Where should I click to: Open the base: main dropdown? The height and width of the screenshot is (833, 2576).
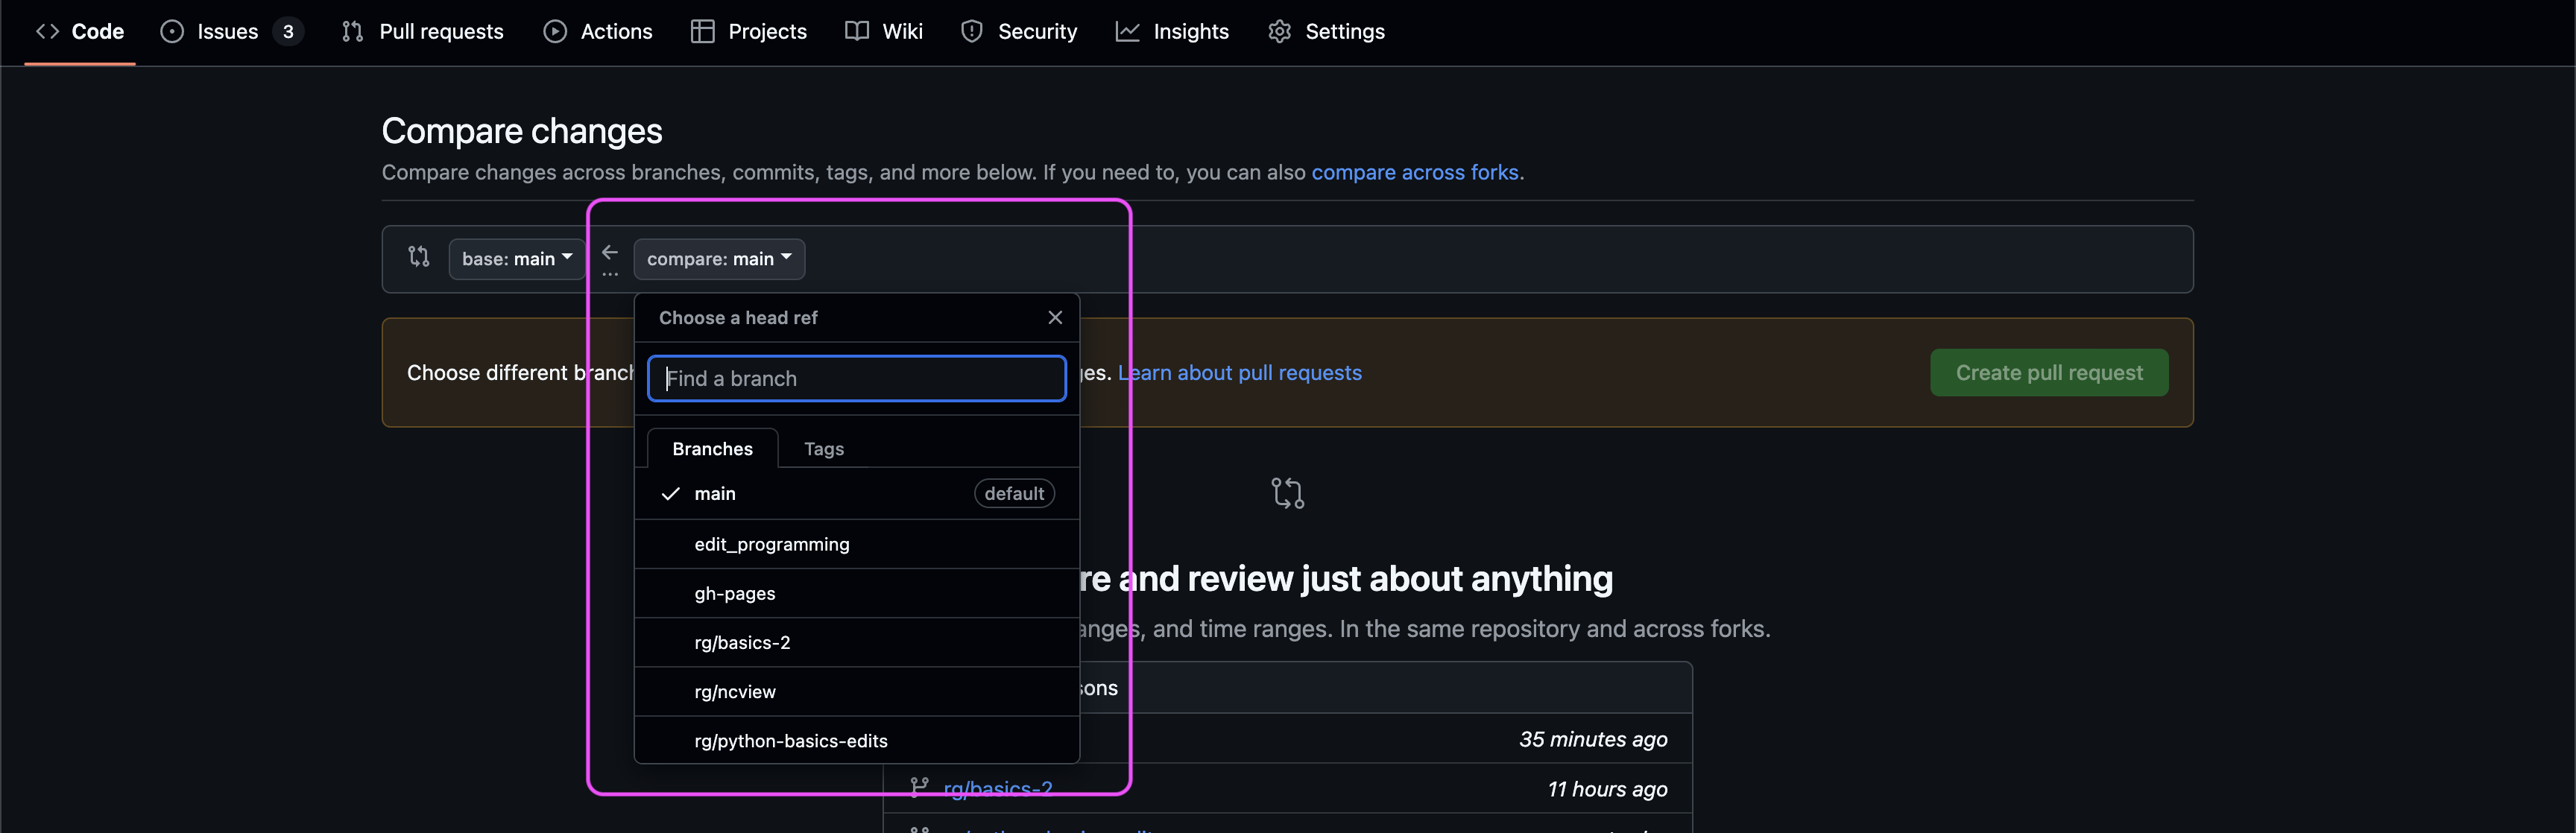[516, 259]
